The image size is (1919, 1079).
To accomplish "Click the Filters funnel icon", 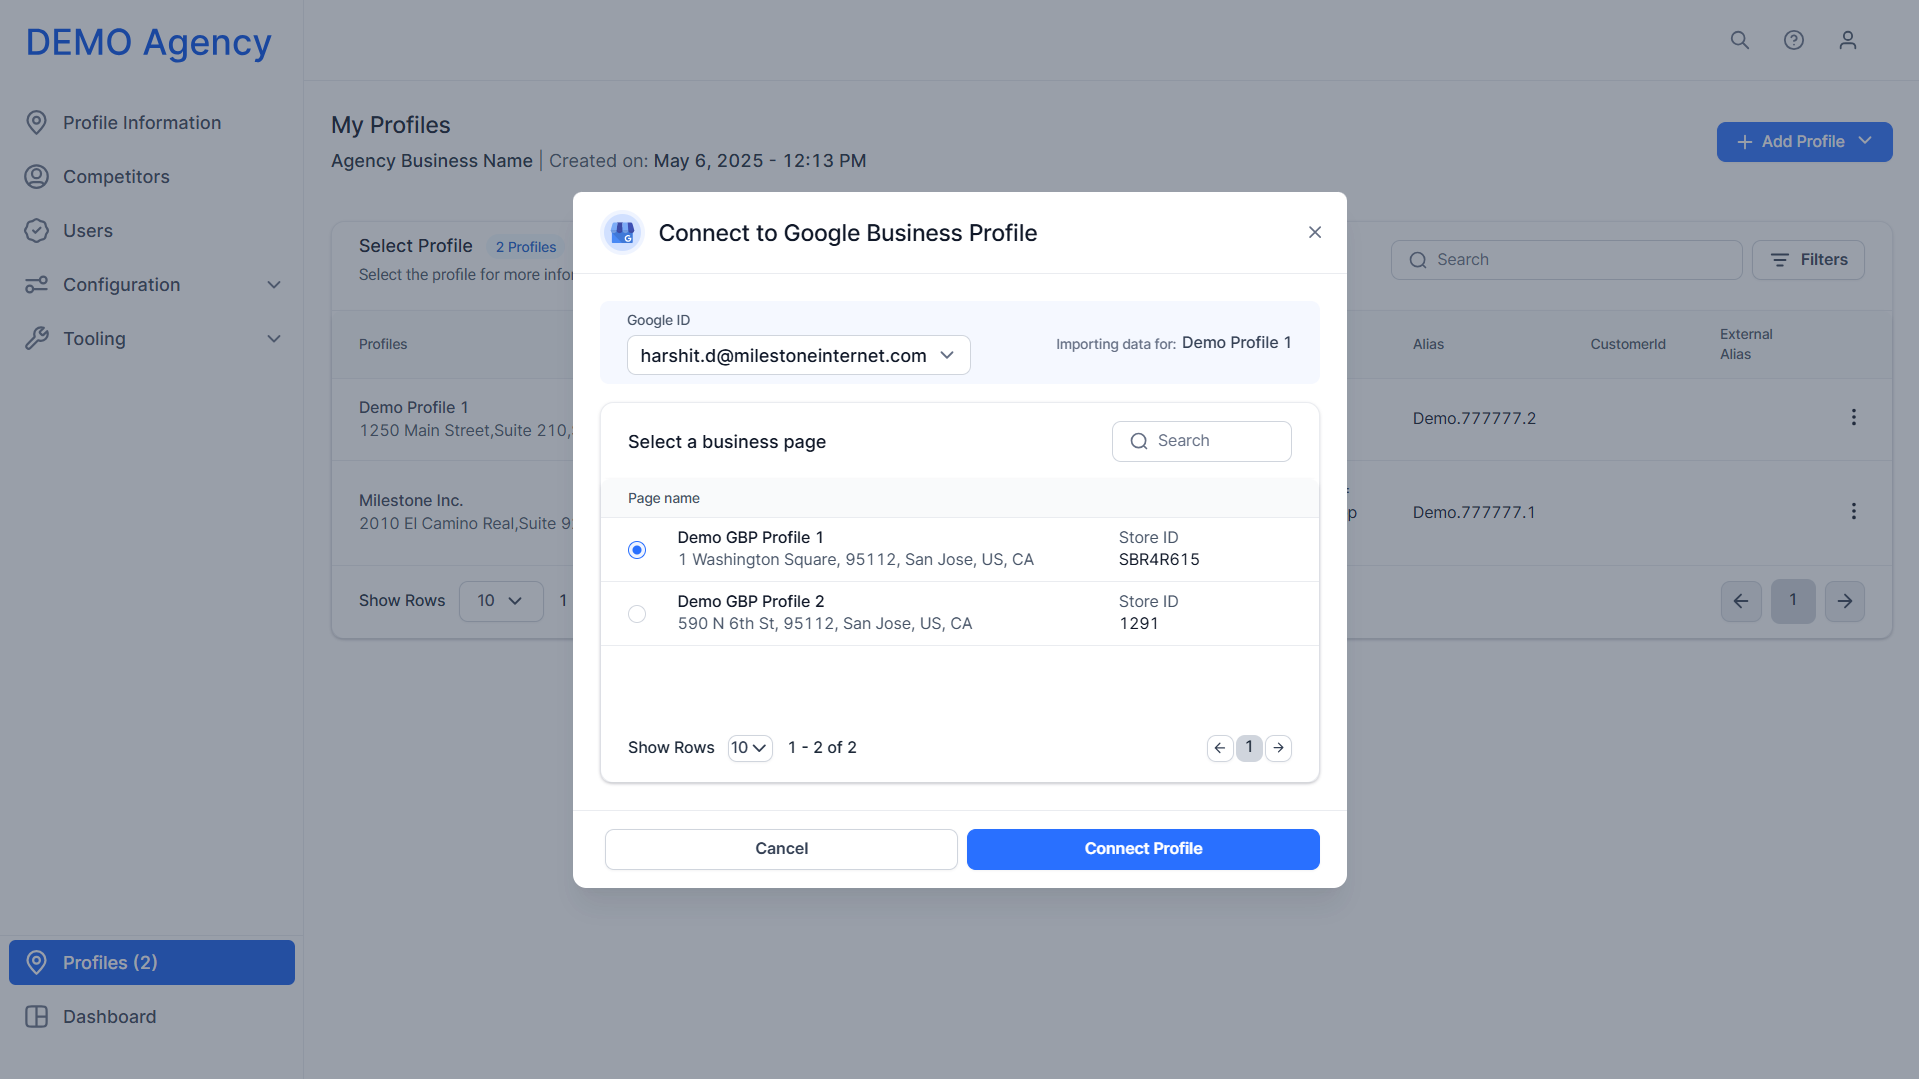I will [x=1780, y=260].
